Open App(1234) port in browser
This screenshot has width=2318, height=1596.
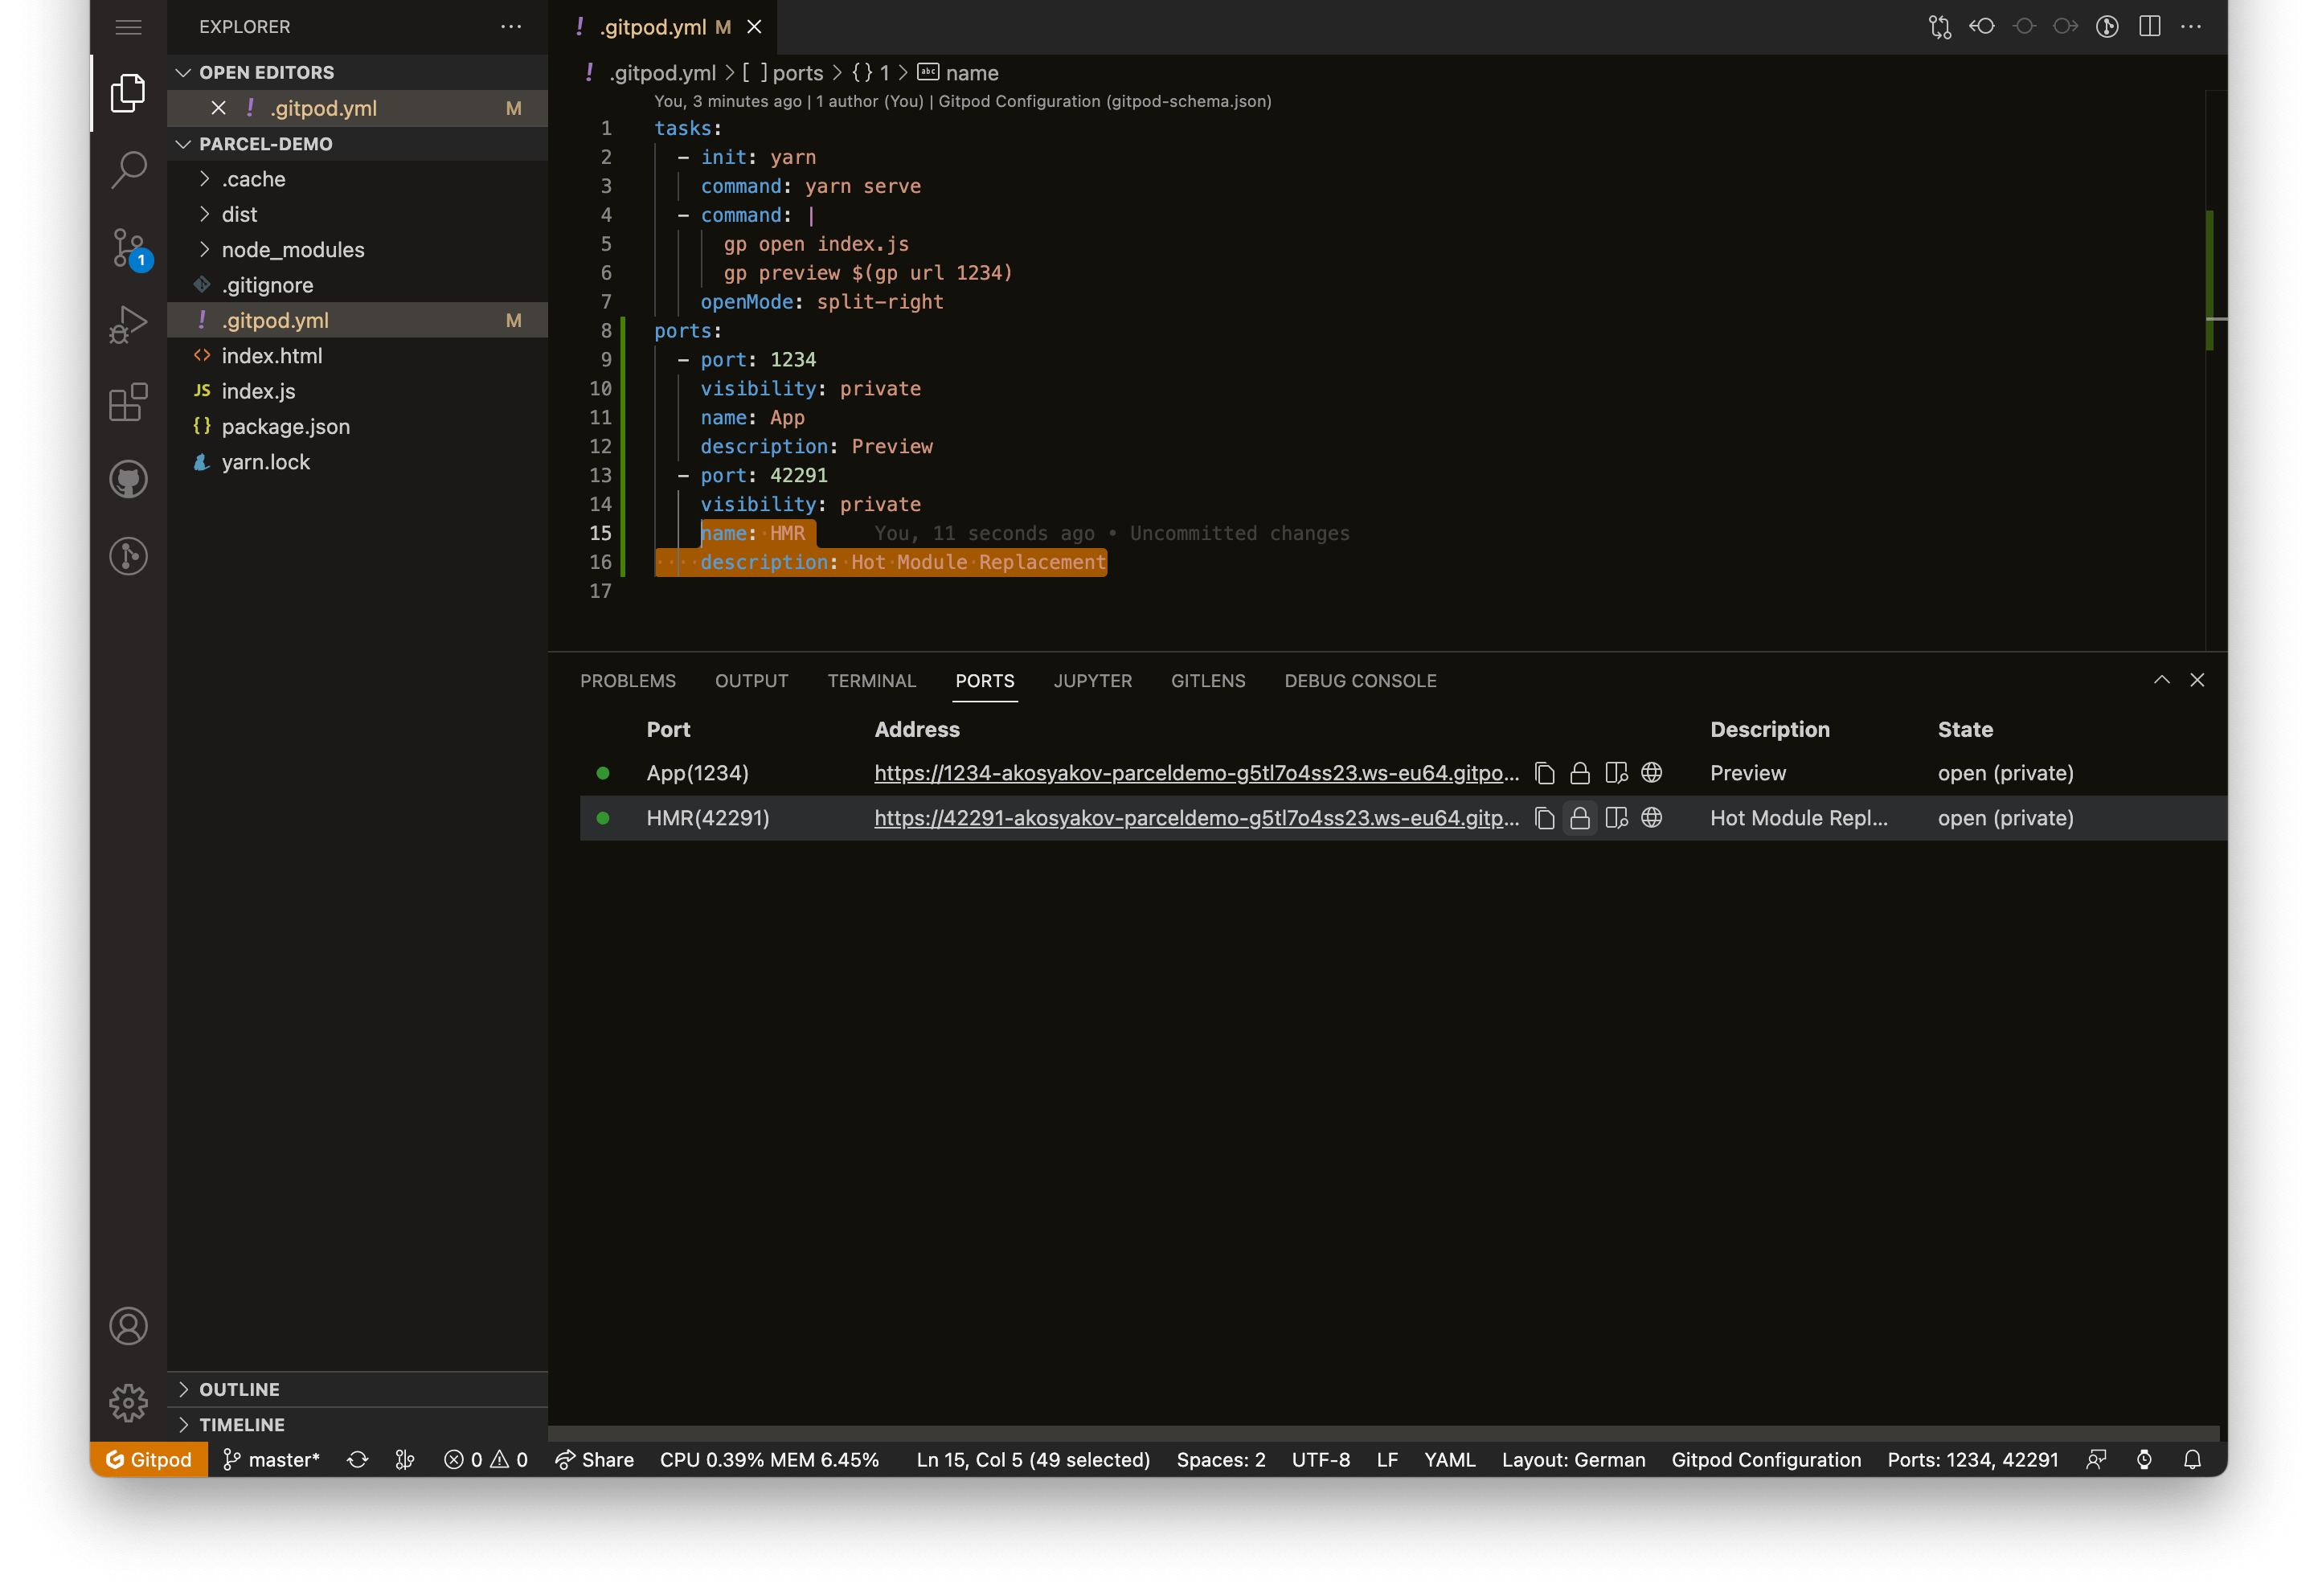[x=1652, y=773]
